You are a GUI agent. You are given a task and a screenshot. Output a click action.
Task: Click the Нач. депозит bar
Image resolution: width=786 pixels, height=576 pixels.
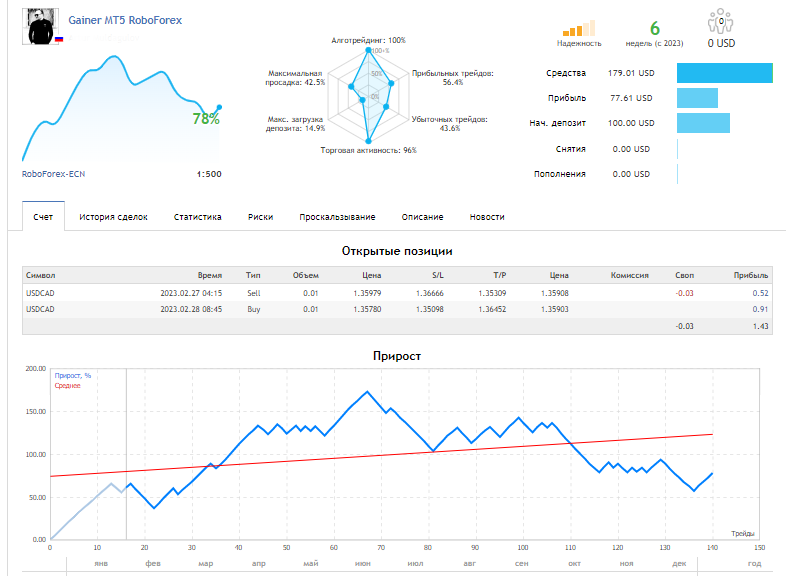coord(703,123)
